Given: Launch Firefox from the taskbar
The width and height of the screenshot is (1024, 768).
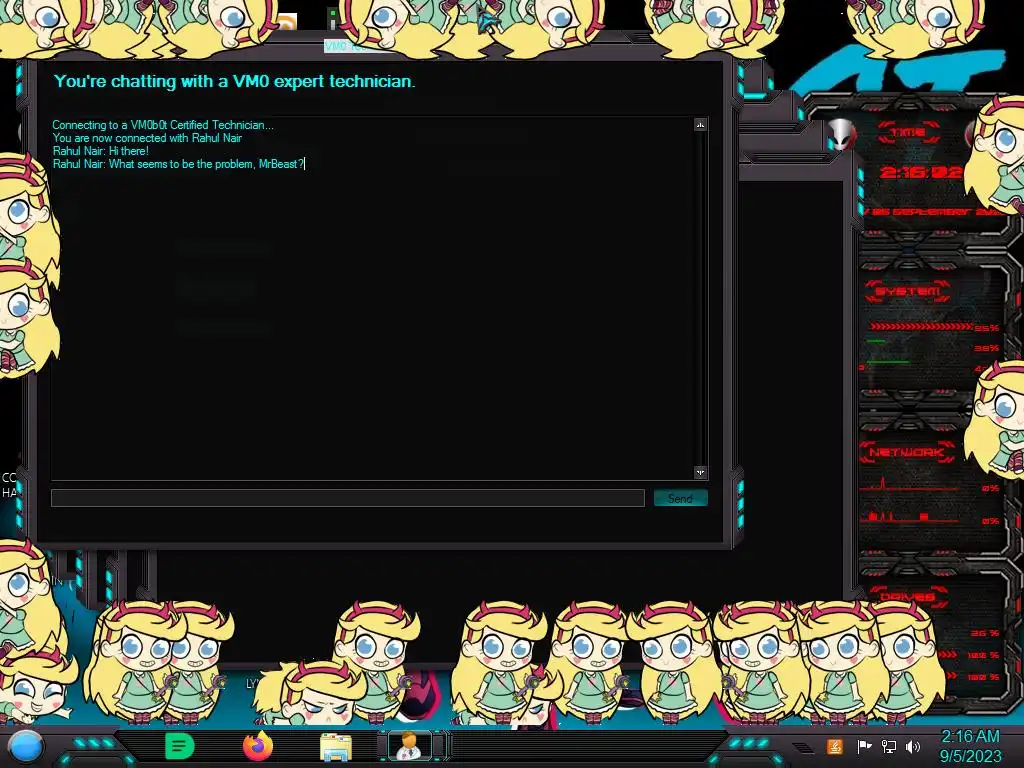Looking at the screenshot, I should 257,746.
